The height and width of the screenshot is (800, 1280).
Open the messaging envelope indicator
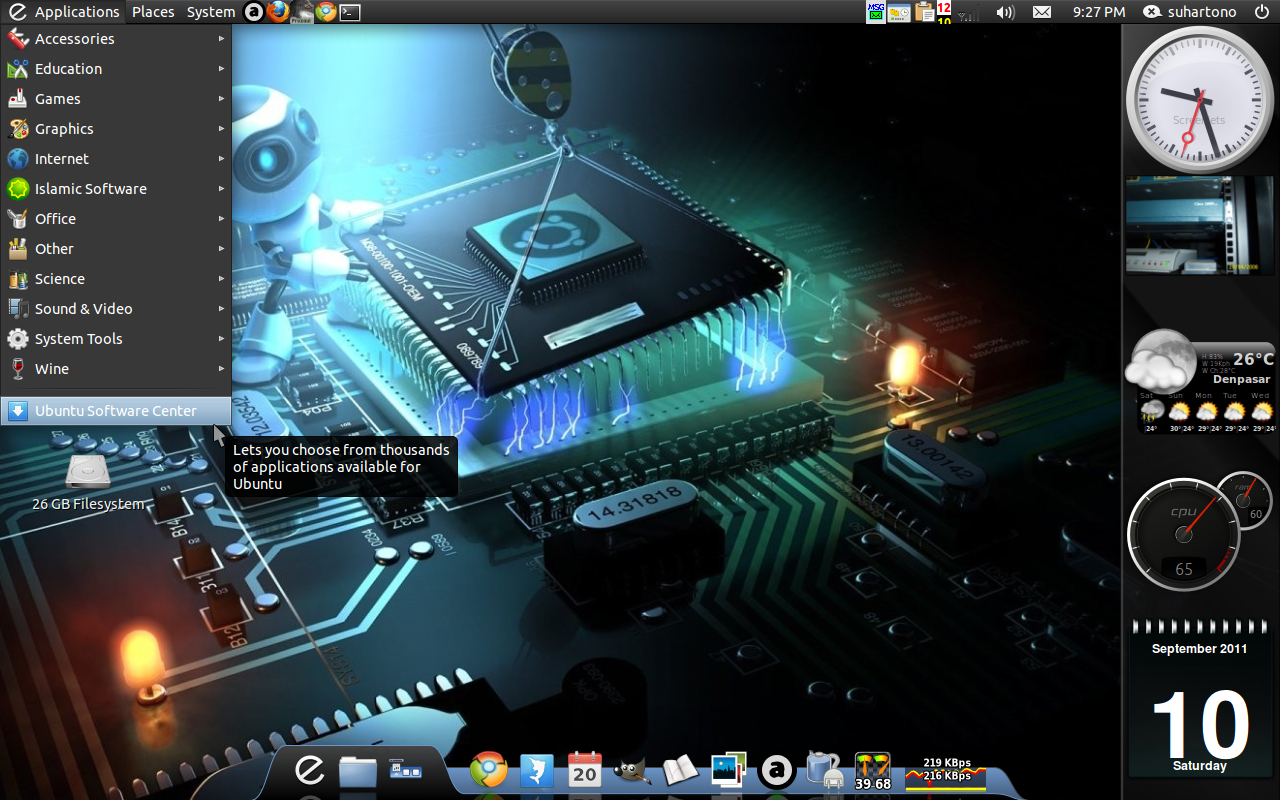[1042, 12]
